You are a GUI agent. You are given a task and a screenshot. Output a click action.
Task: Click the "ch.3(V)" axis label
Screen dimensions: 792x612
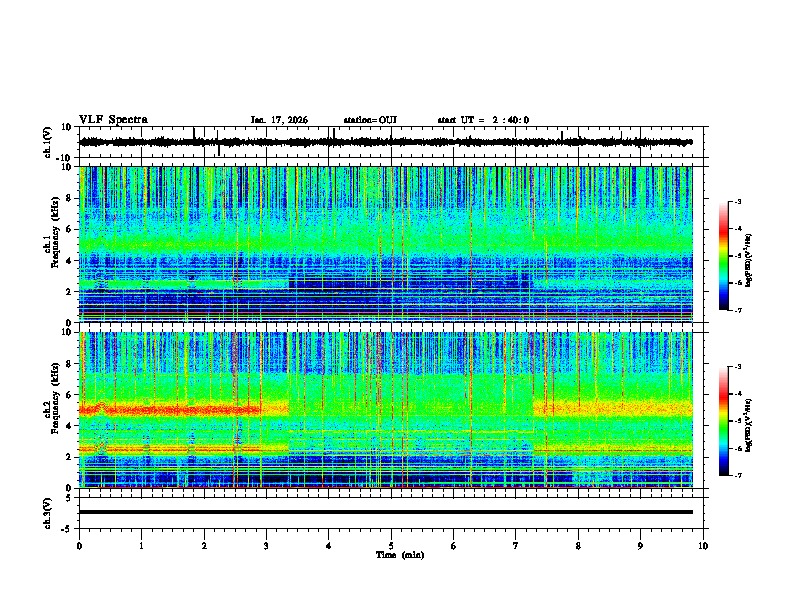click(x=47, y=513)
